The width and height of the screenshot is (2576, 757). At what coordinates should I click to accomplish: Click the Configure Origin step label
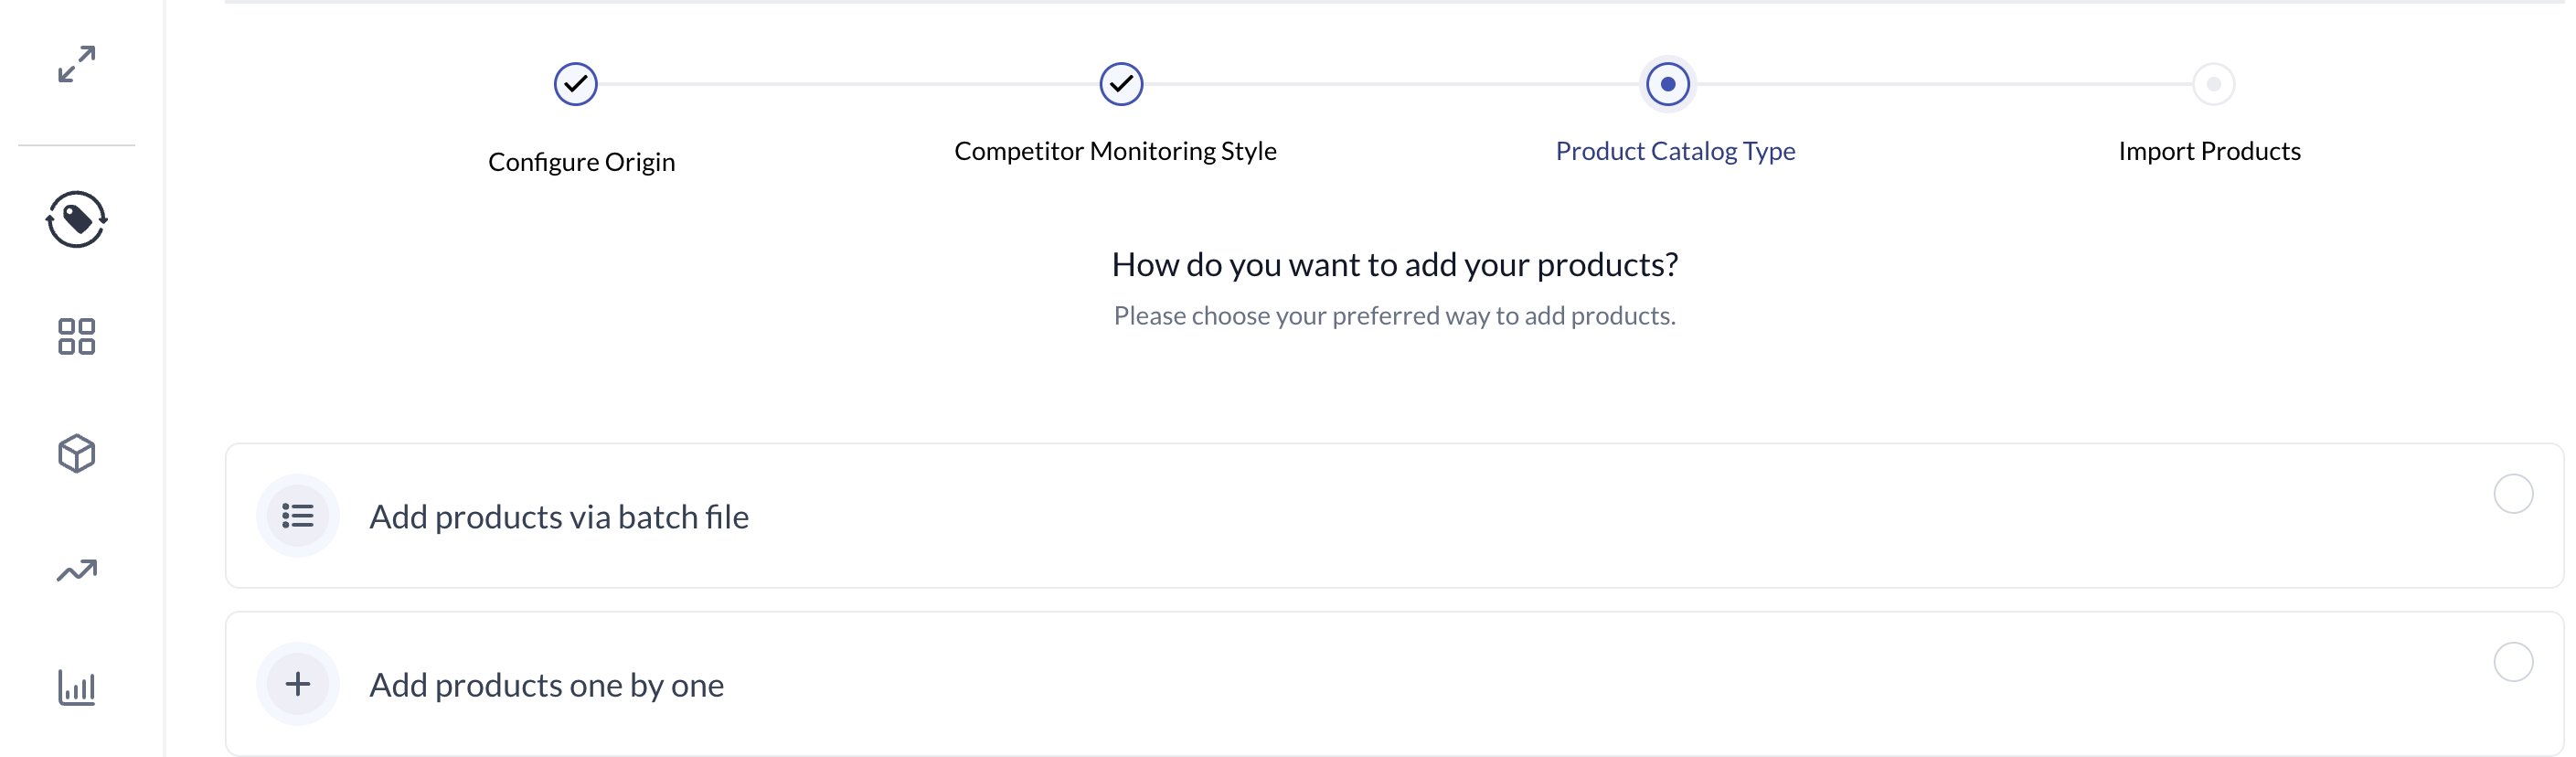pyautogui.click(x=582, y=162)
